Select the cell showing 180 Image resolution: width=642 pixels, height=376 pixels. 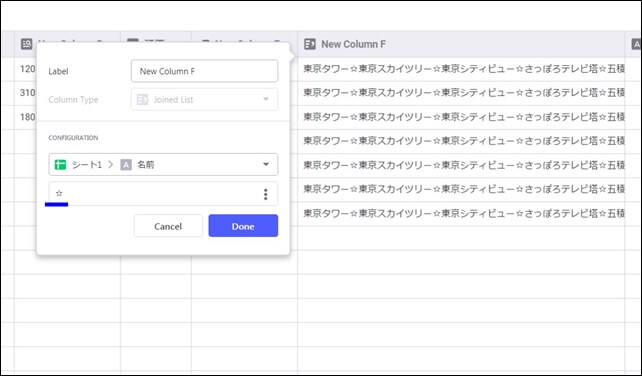click(x=25, y=117)
